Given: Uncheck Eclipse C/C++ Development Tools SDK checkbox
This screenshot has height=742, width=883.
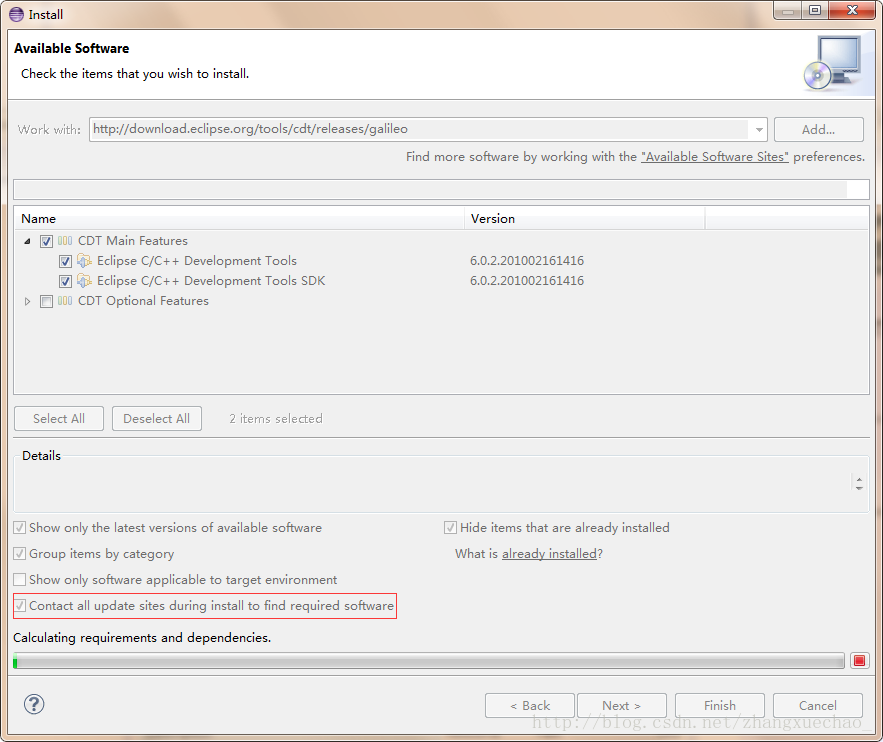Looking at the screenshot, I should point(65,281).
